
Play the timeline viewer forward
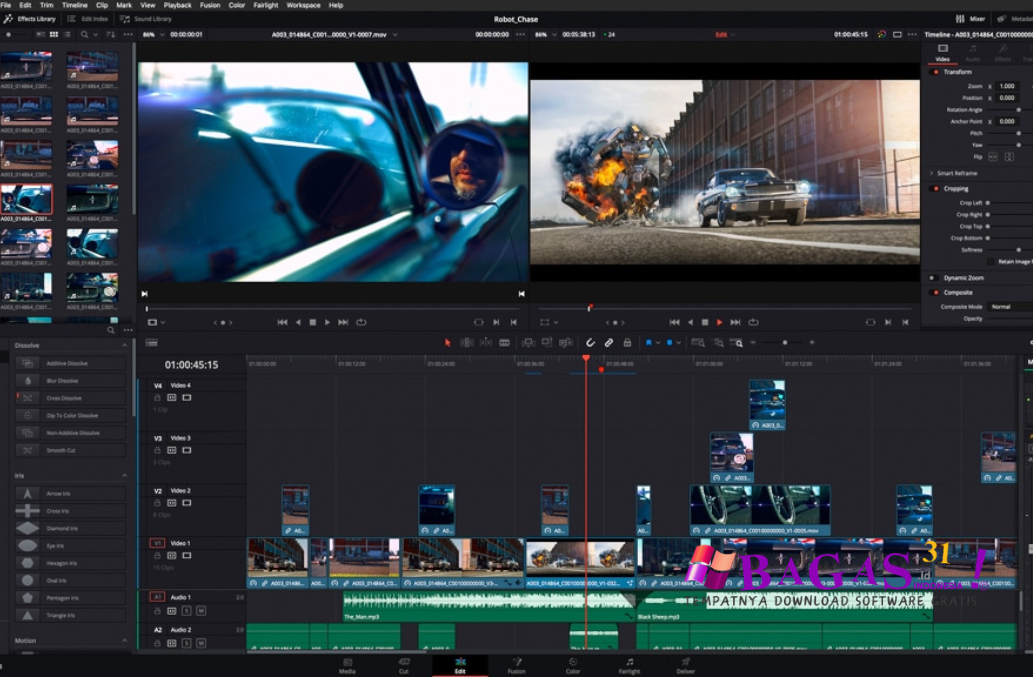point(719,322)
